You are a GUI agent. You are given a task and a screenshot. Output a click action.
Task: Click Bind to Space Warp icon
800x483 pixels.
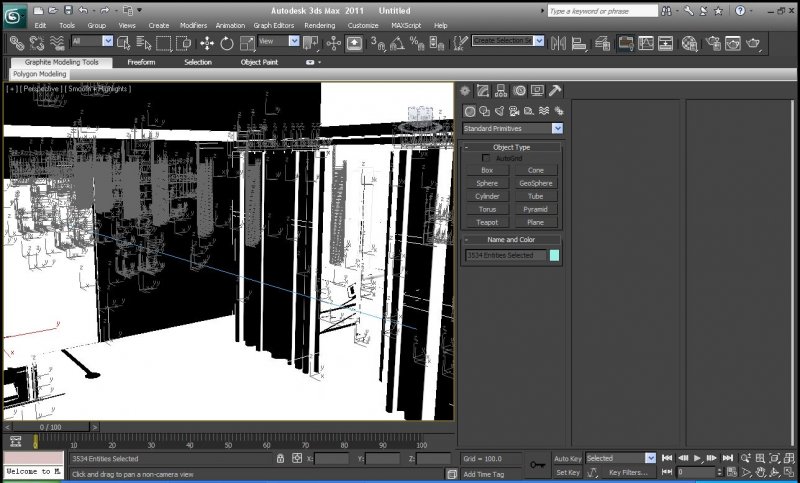tap(57, 43)
